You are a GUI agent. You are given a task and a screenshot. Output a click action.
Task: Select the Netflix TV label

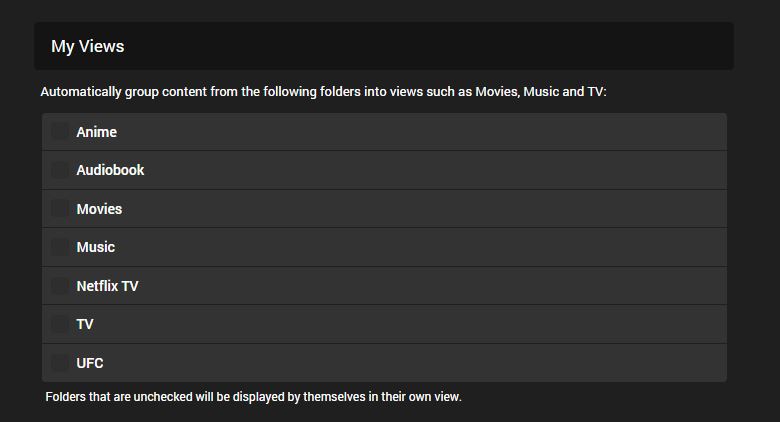pyautogui.click(x=107, y=286)
